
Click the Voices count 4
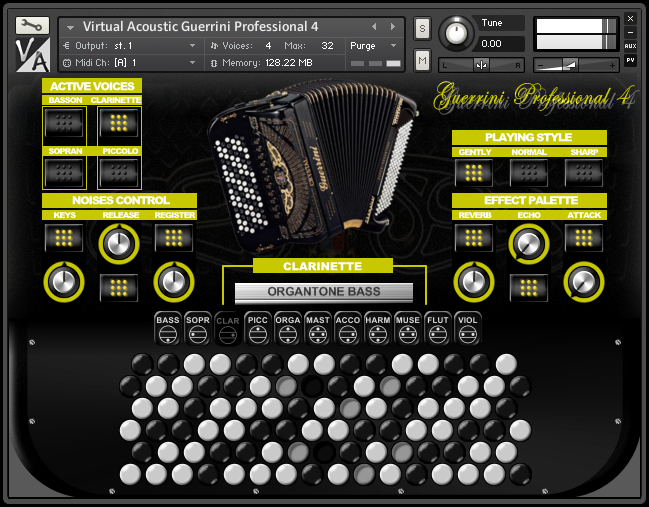coord(268,46)
